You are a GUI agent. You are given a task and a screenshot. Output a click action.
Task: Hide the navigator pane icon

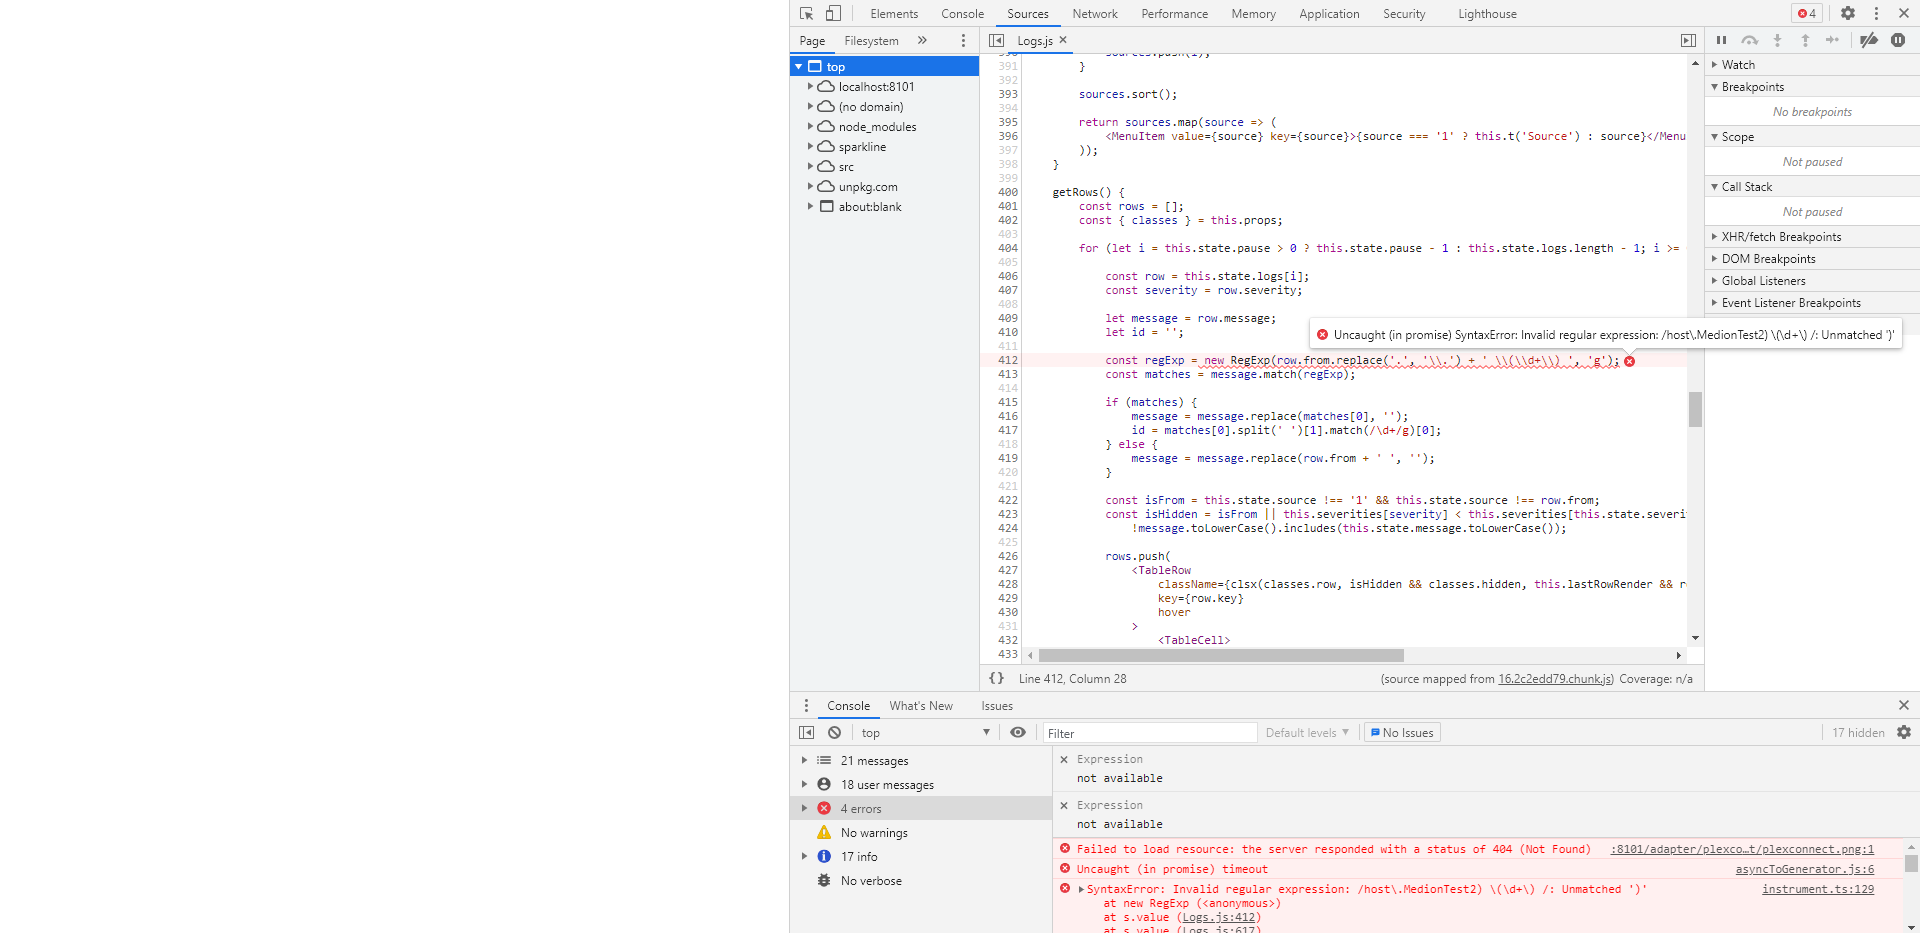point(996,41)
